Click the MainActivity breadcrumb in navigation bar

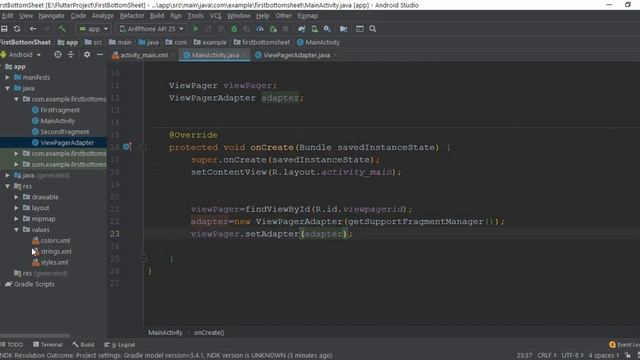point(318,42)
